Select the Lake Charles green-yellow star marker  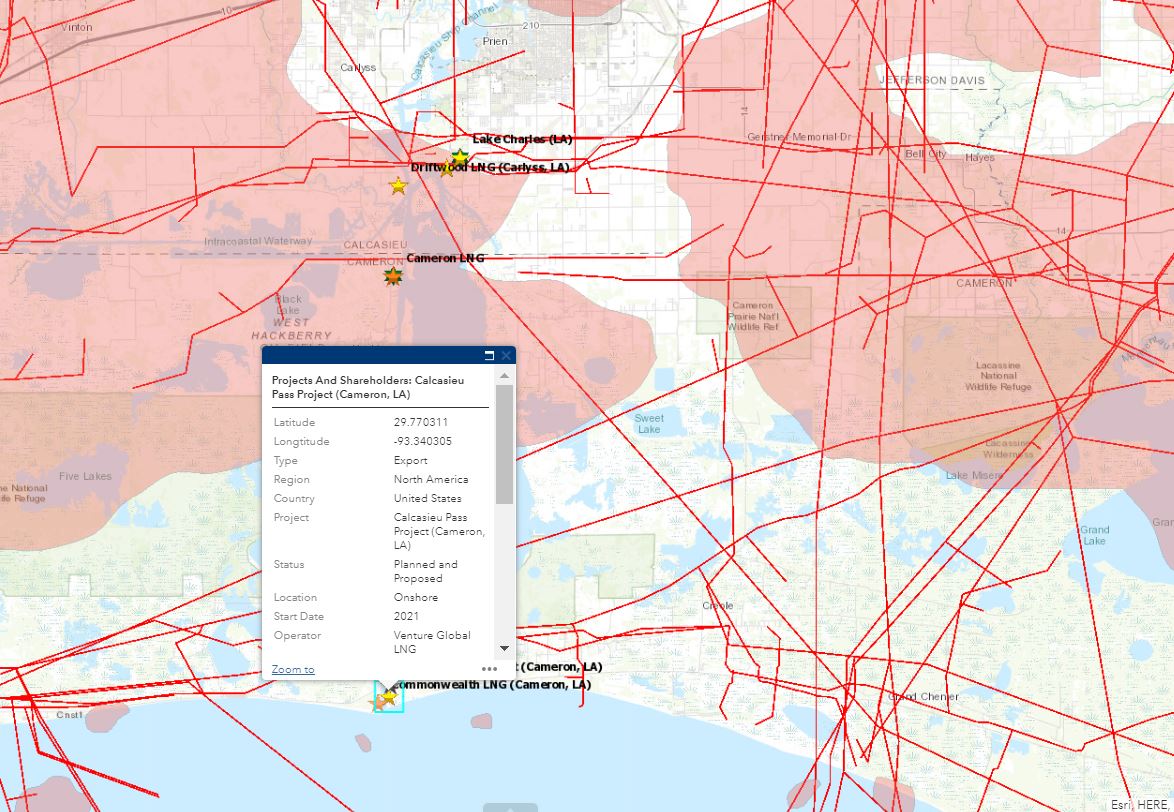point(460,157)
